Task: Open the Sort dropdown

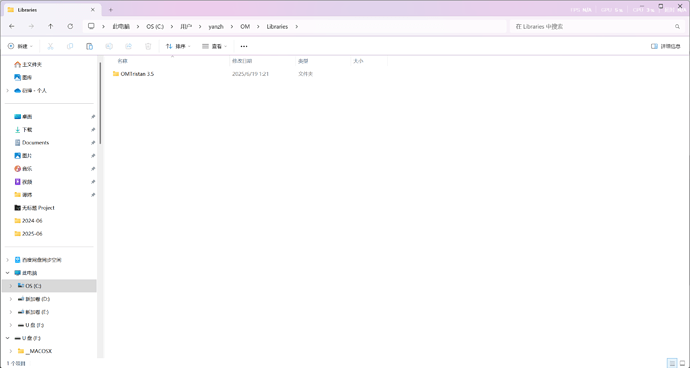Action: (178, 46)
